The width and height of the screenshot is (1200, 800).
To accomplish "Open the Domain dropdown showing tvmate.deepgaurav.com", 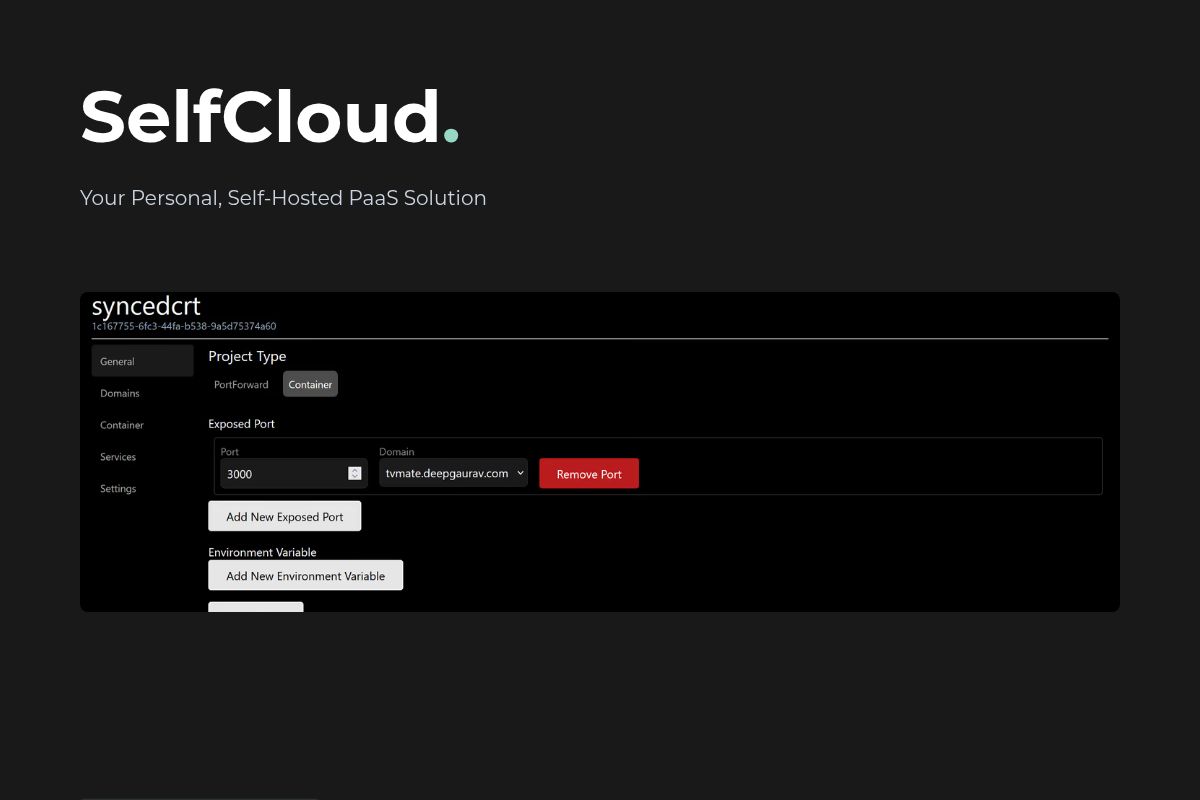I will (453, 473).
